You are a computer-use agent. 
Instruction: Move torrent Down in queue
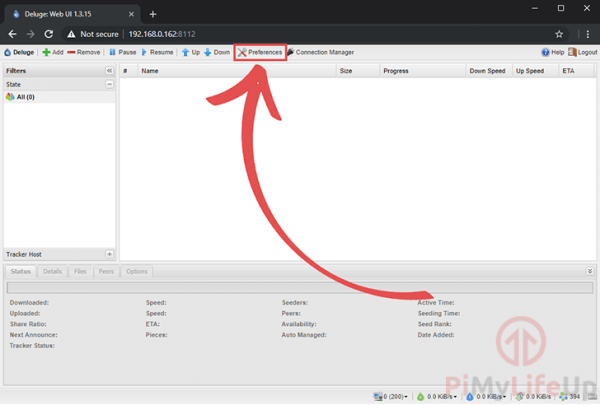(217, 52)
